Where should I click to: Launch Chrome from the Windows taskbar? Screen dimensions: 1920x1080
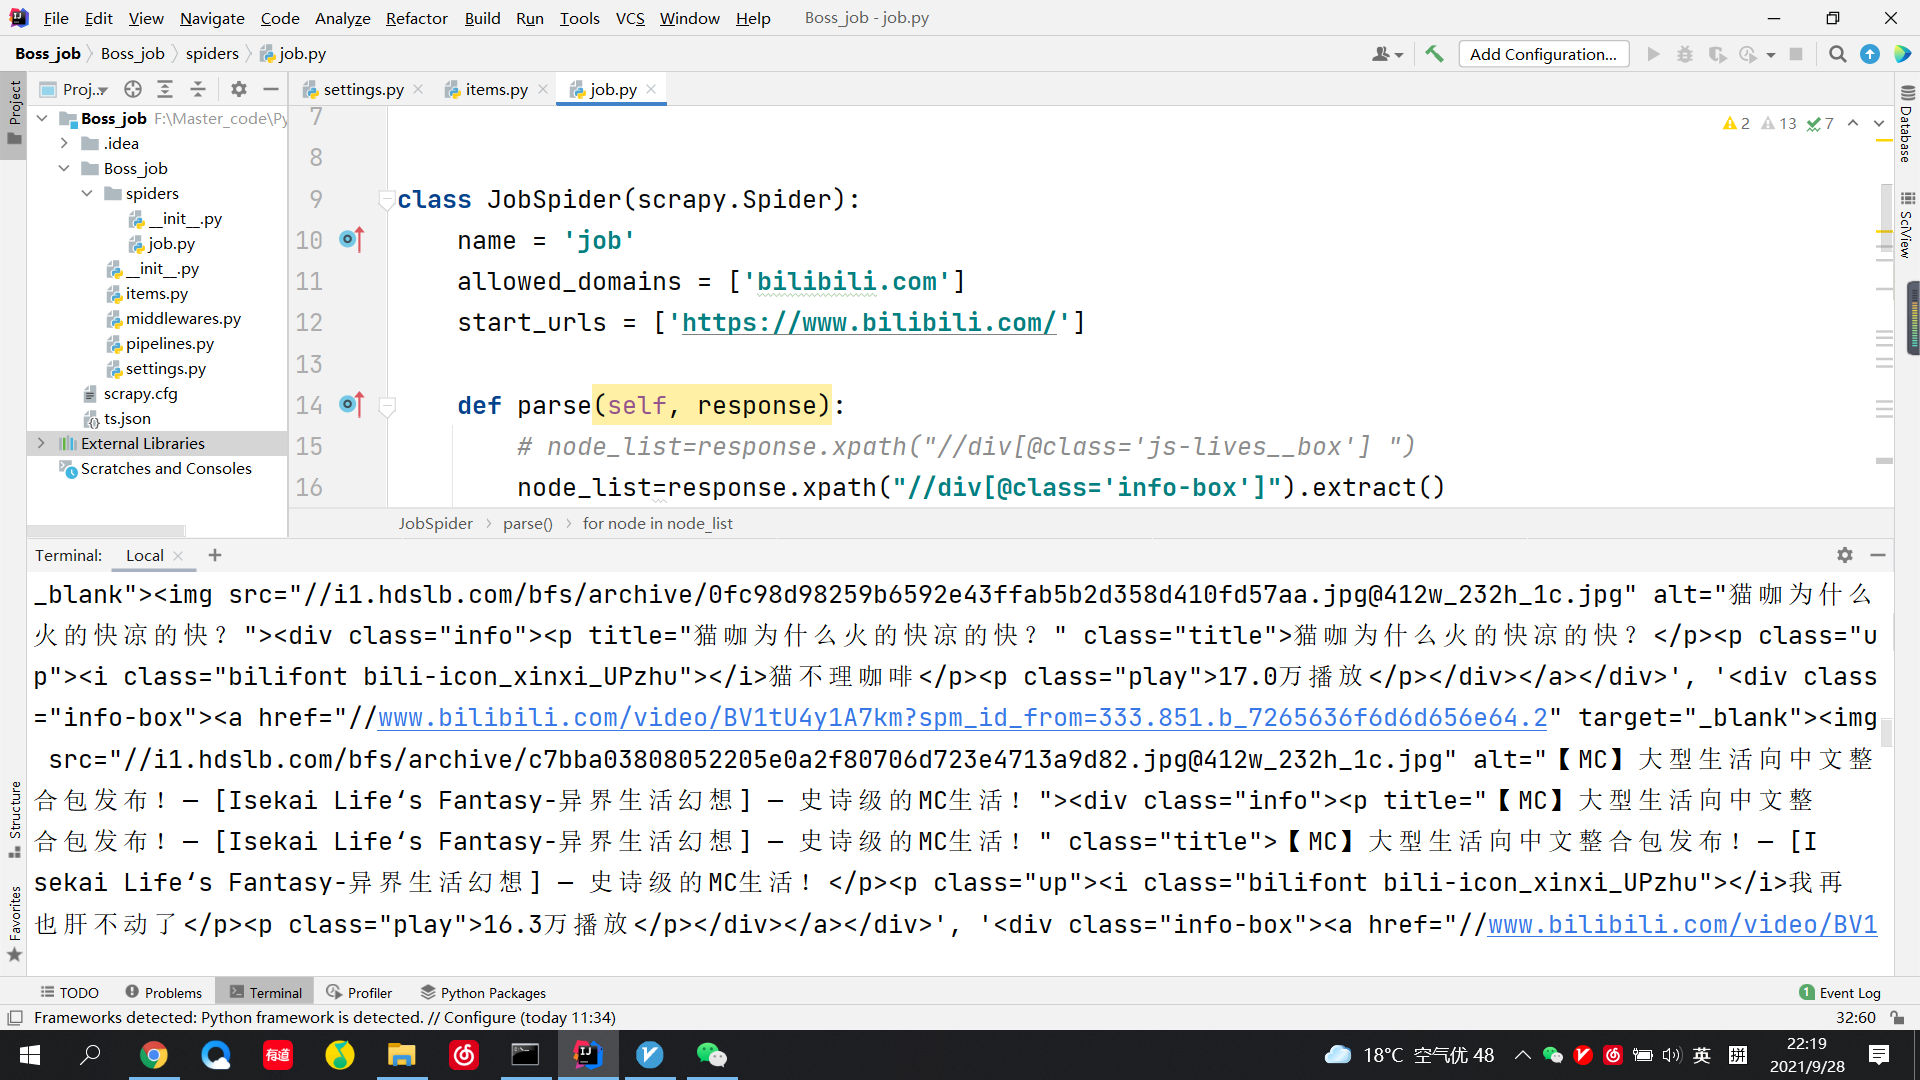coord(153,1055)
